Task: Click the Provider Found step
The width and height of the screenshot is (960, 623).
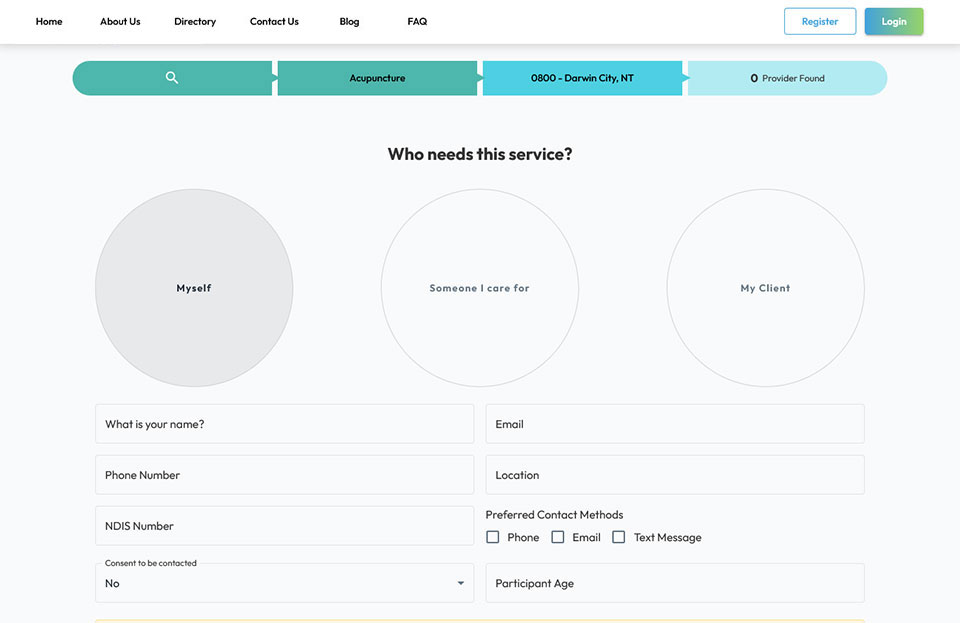Action: pos(787,78)
